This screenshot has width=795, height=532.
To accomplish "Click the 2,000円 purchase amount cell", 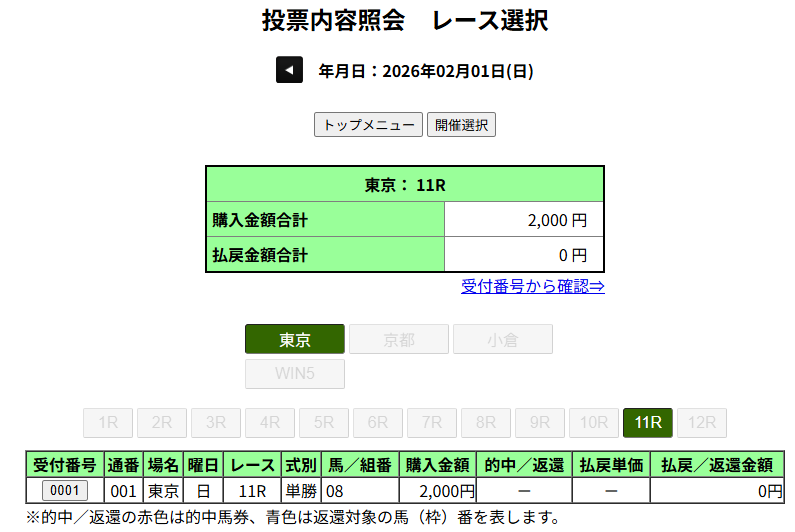I will 438,491.
